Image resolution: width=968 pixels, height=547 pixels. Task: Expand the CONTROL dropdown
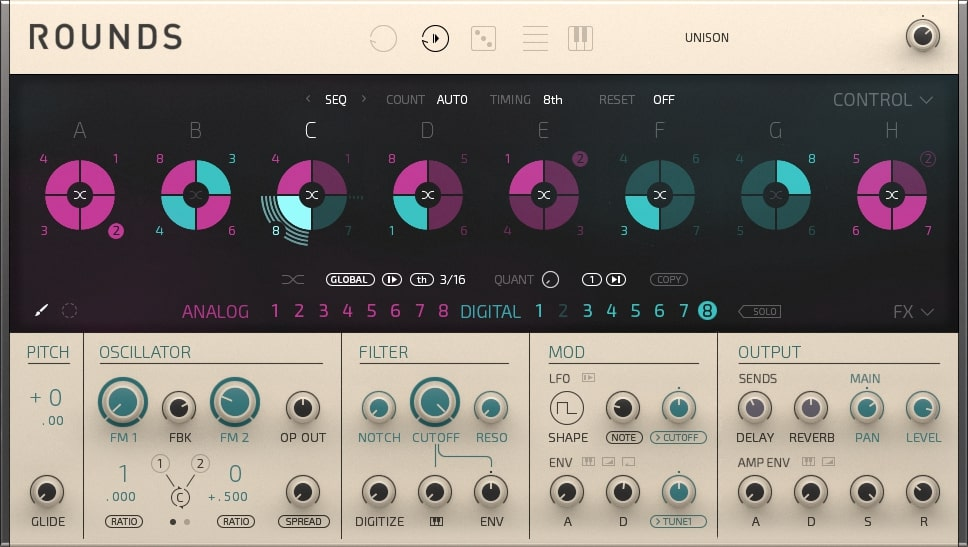pos(882,100)
